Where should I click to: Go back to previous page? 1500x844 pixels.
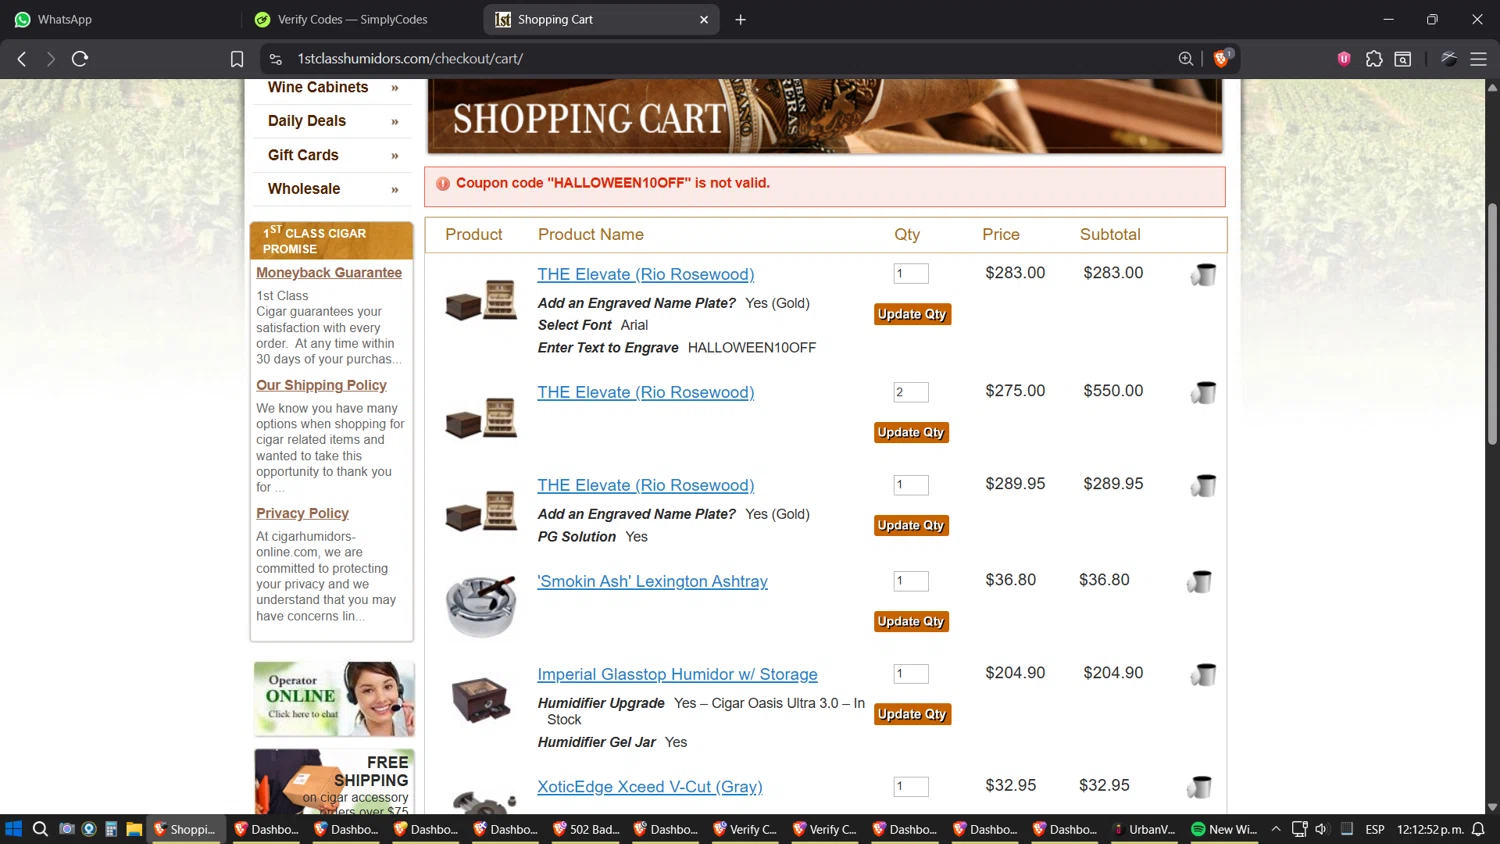[22, 59]
